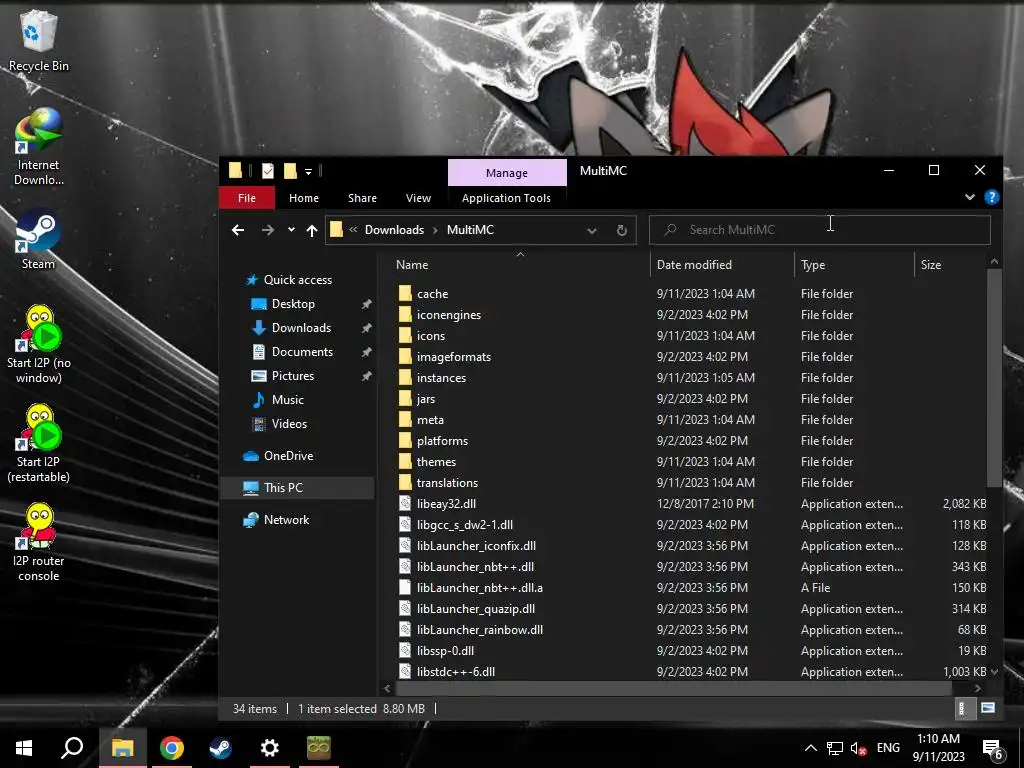Open the Home ribbon tab
Screen dimensions: 1024x768
click(304, 198)
